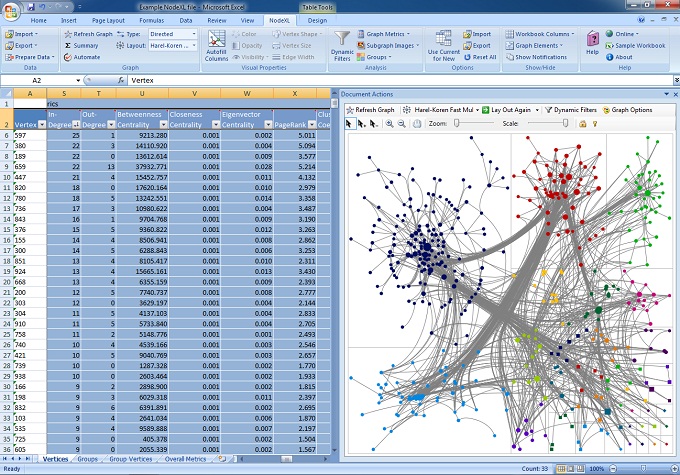Select the subtract-from-selection arrow minus tool

click(x=373, y=124)
